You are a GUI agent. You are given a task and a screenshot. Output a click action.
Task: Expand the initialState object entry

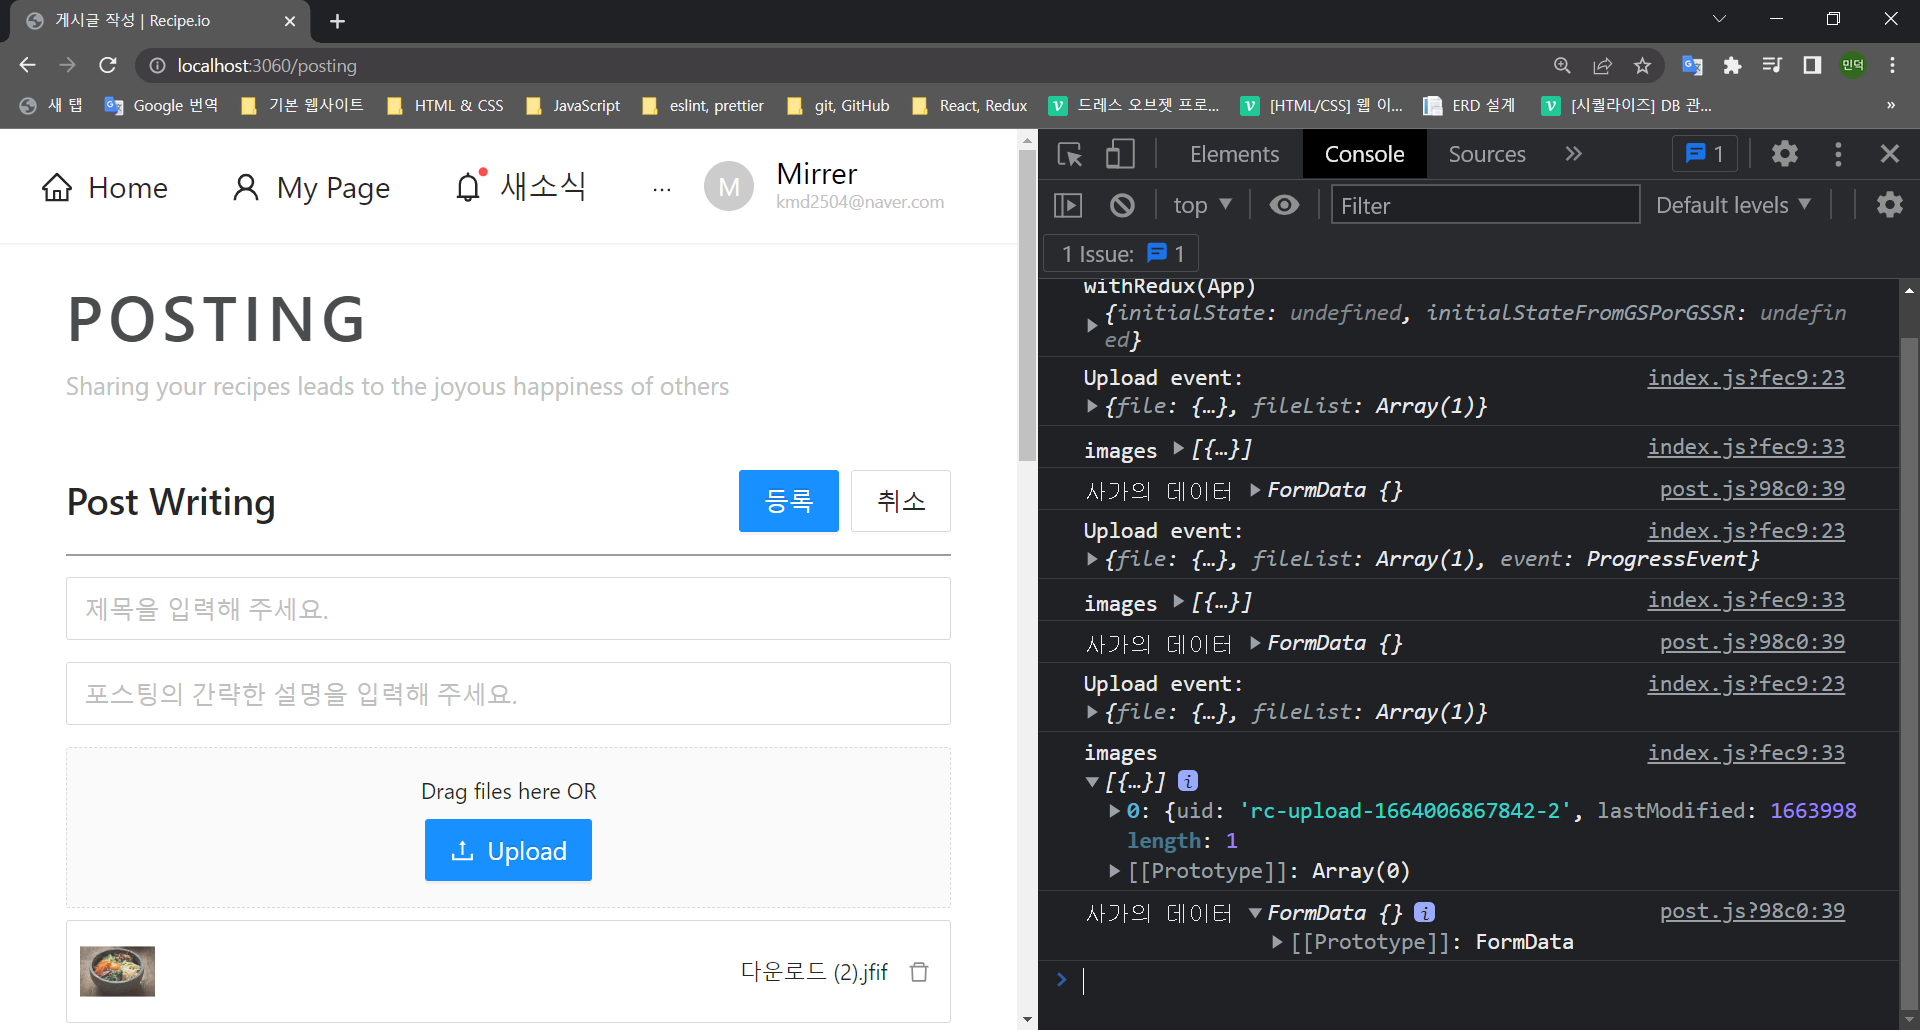point(1092,326)
